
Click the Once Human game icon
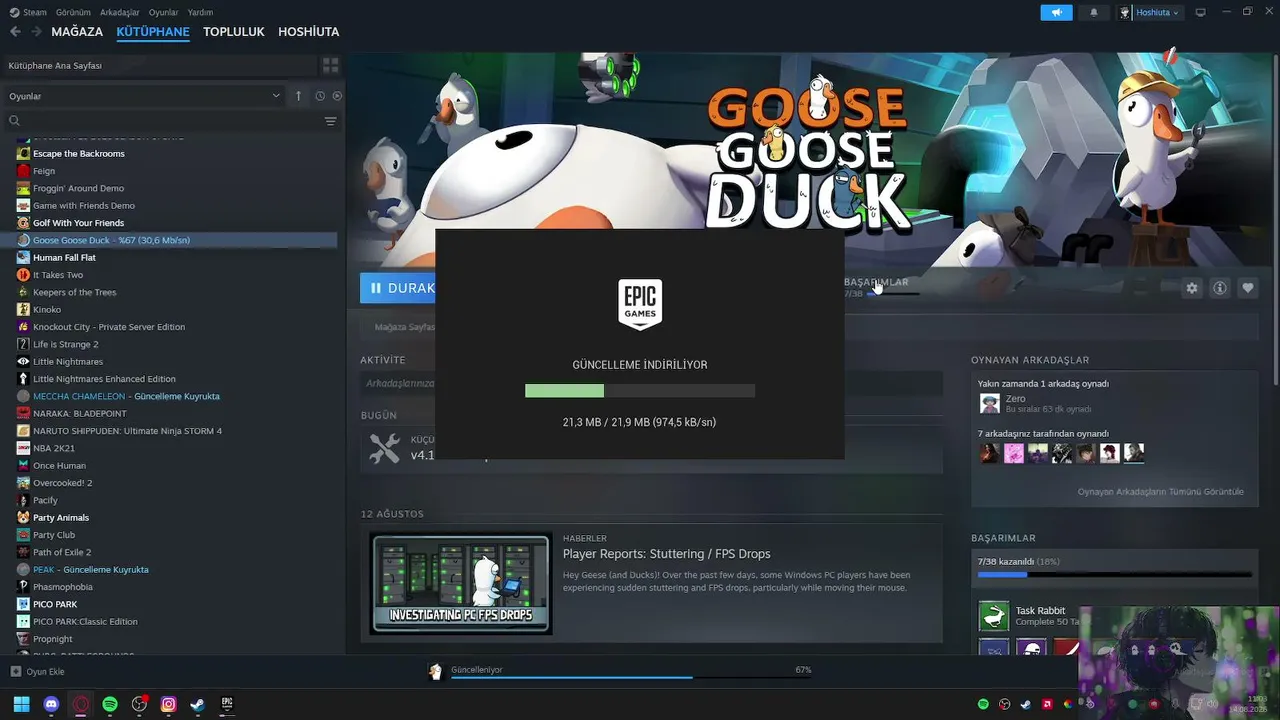click(23, 466)
